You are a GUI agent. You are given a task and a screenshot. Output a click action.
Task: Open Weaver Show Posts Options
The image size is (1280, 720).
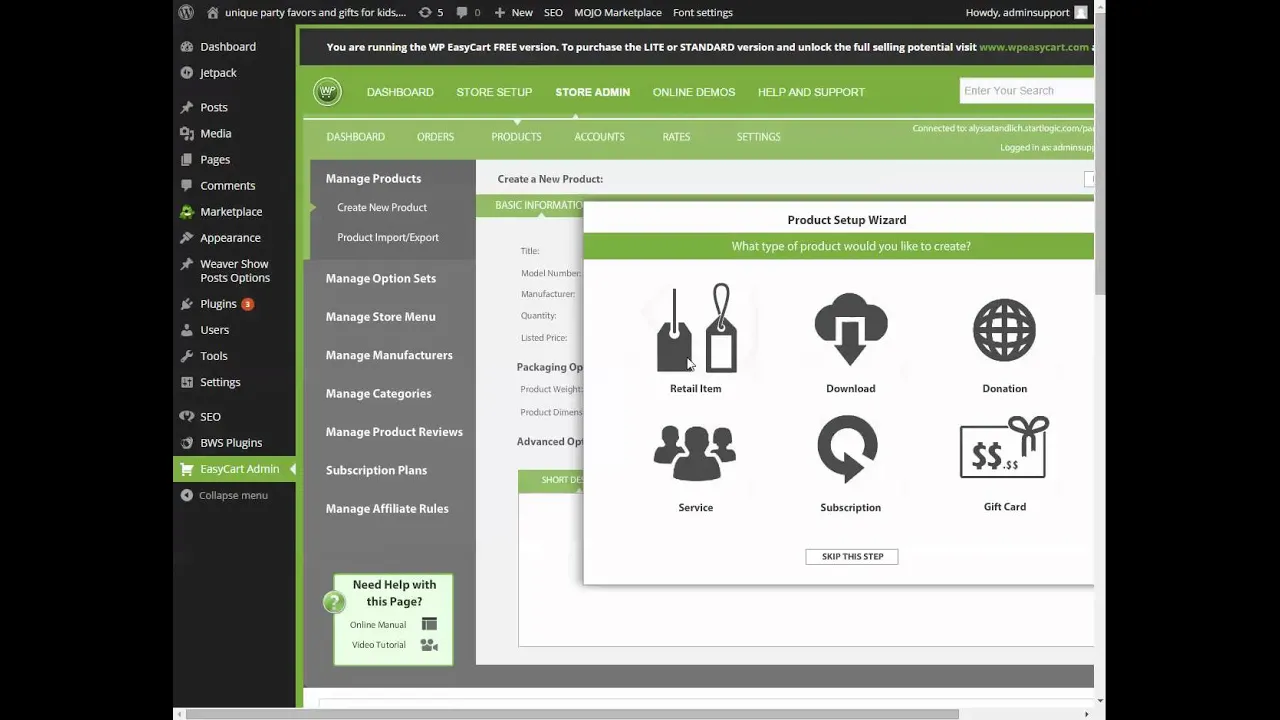tap(235, 271)
